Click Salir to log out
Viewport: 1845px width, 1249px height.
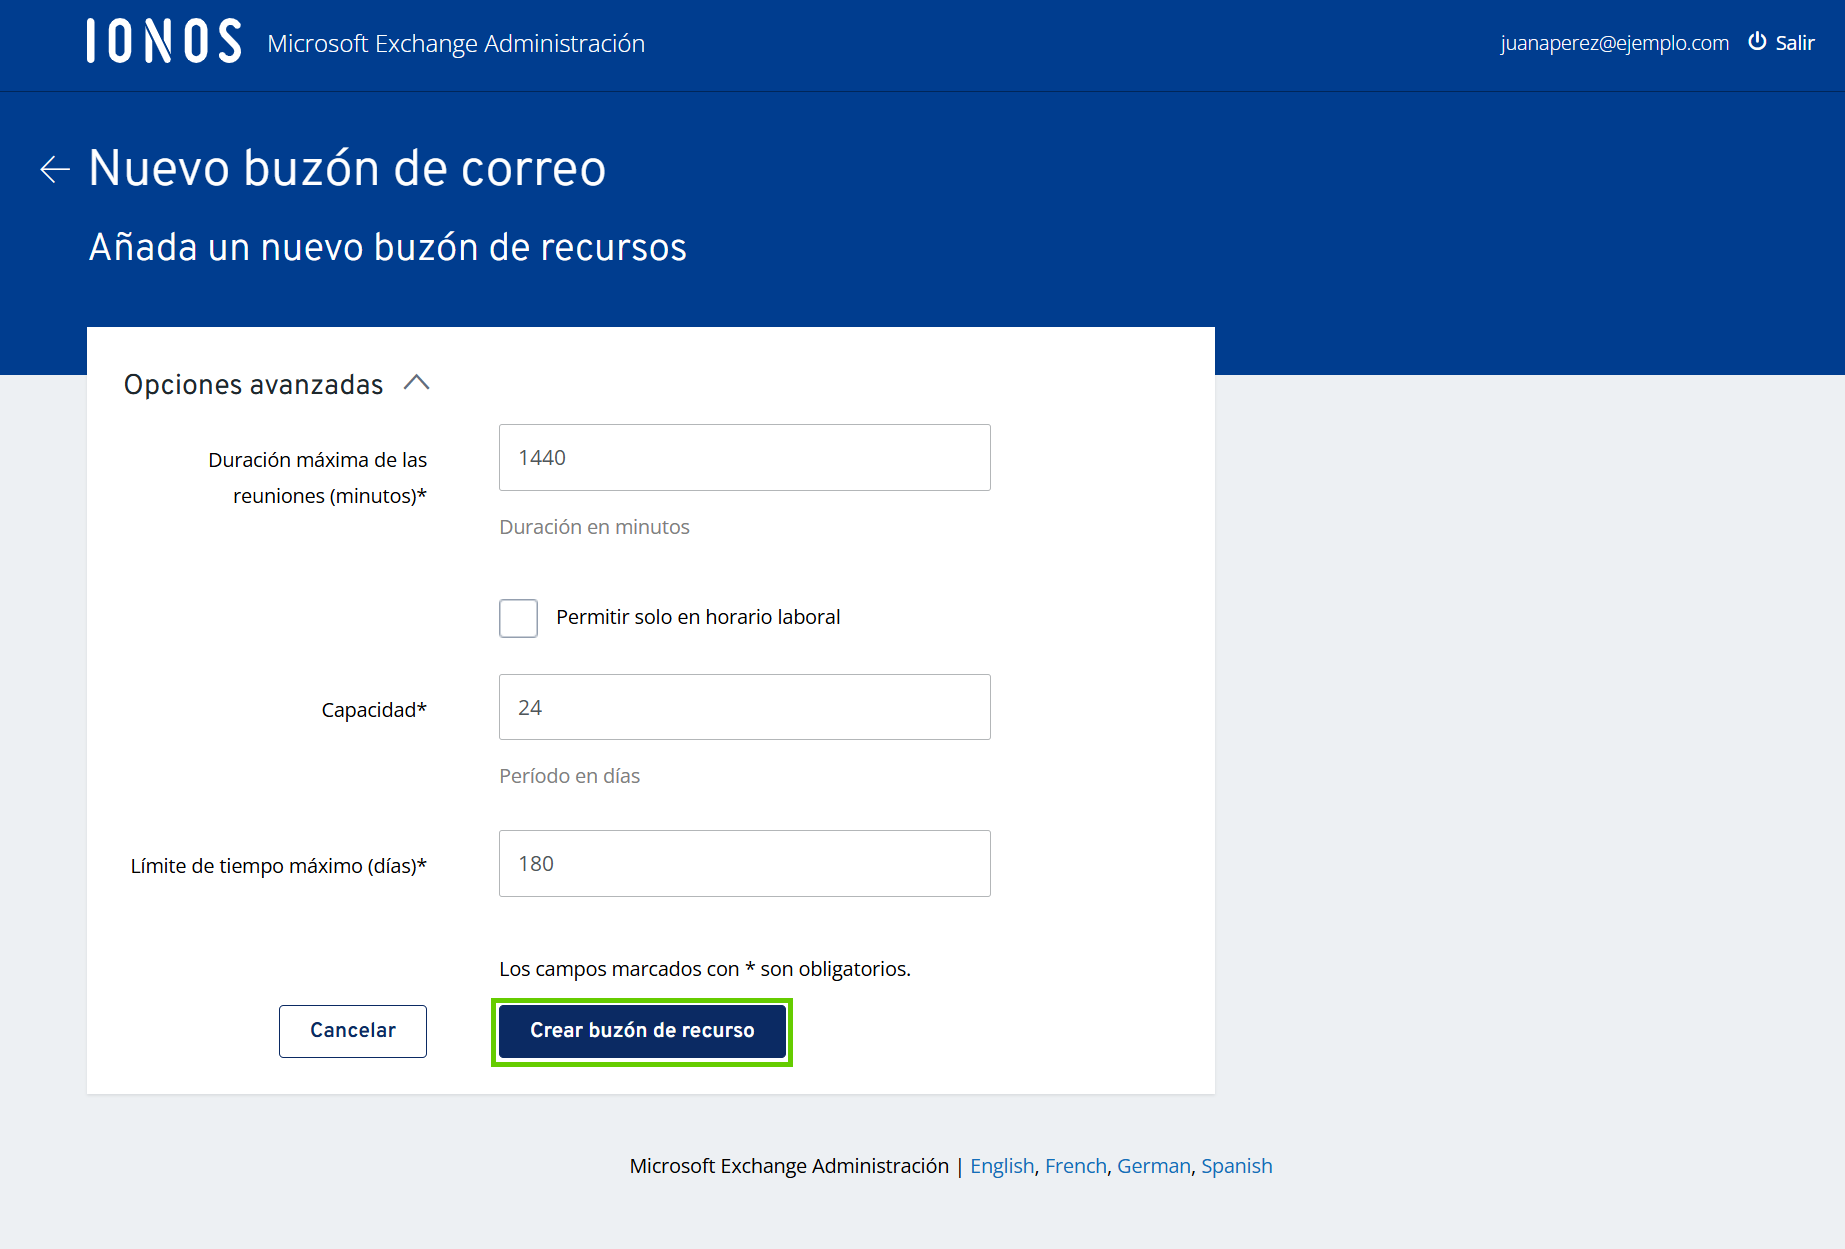(x=1795, y=42)
